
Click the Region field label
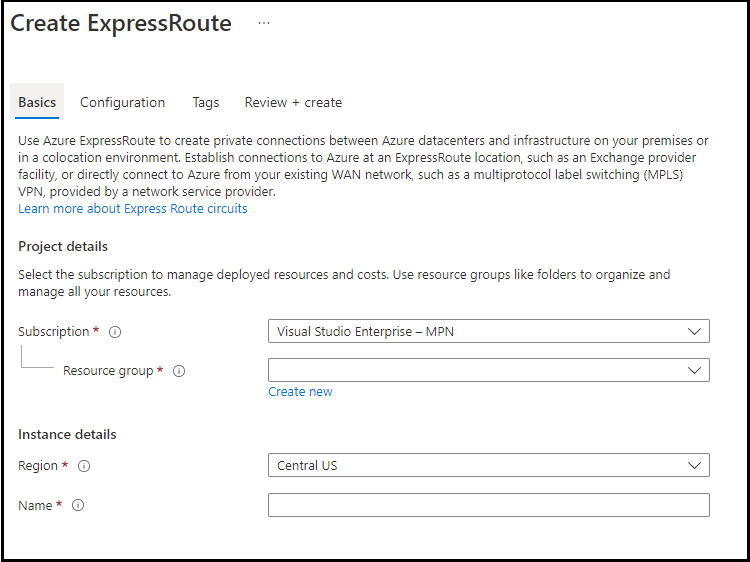39,466
